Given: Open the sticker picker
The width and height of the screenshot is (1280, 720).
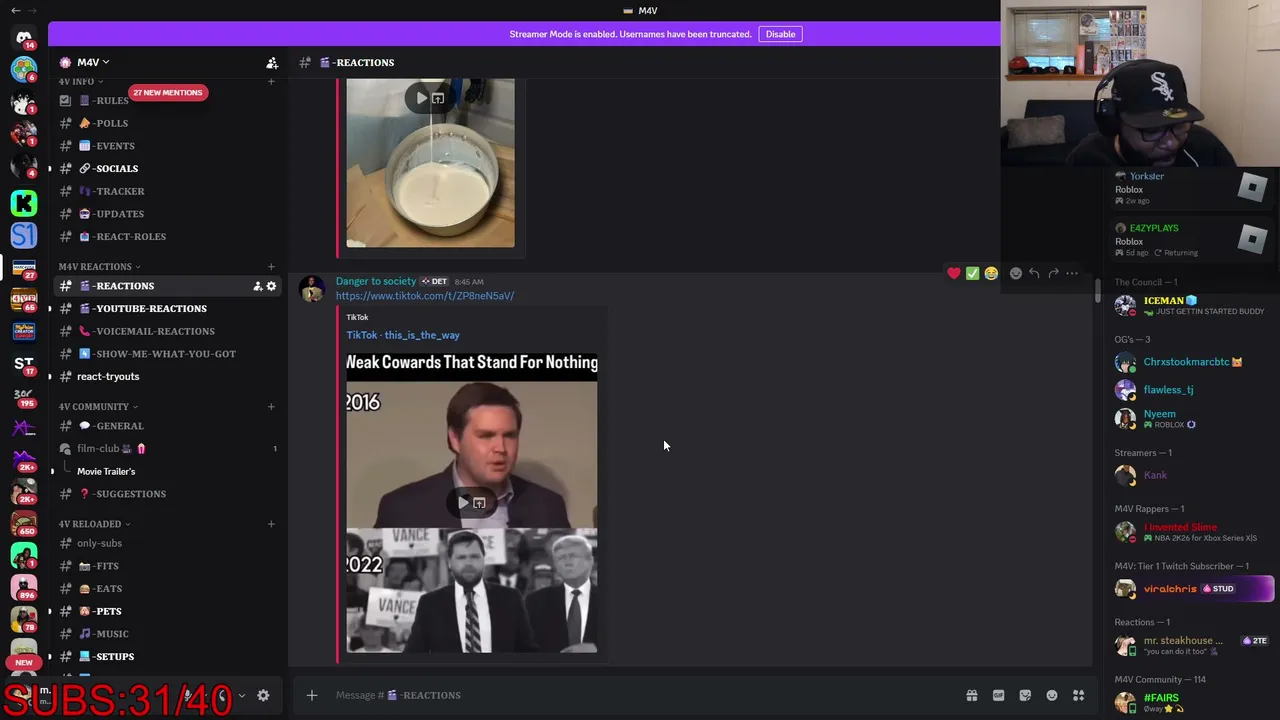Looking at the screenshot, I should 1025,695.
